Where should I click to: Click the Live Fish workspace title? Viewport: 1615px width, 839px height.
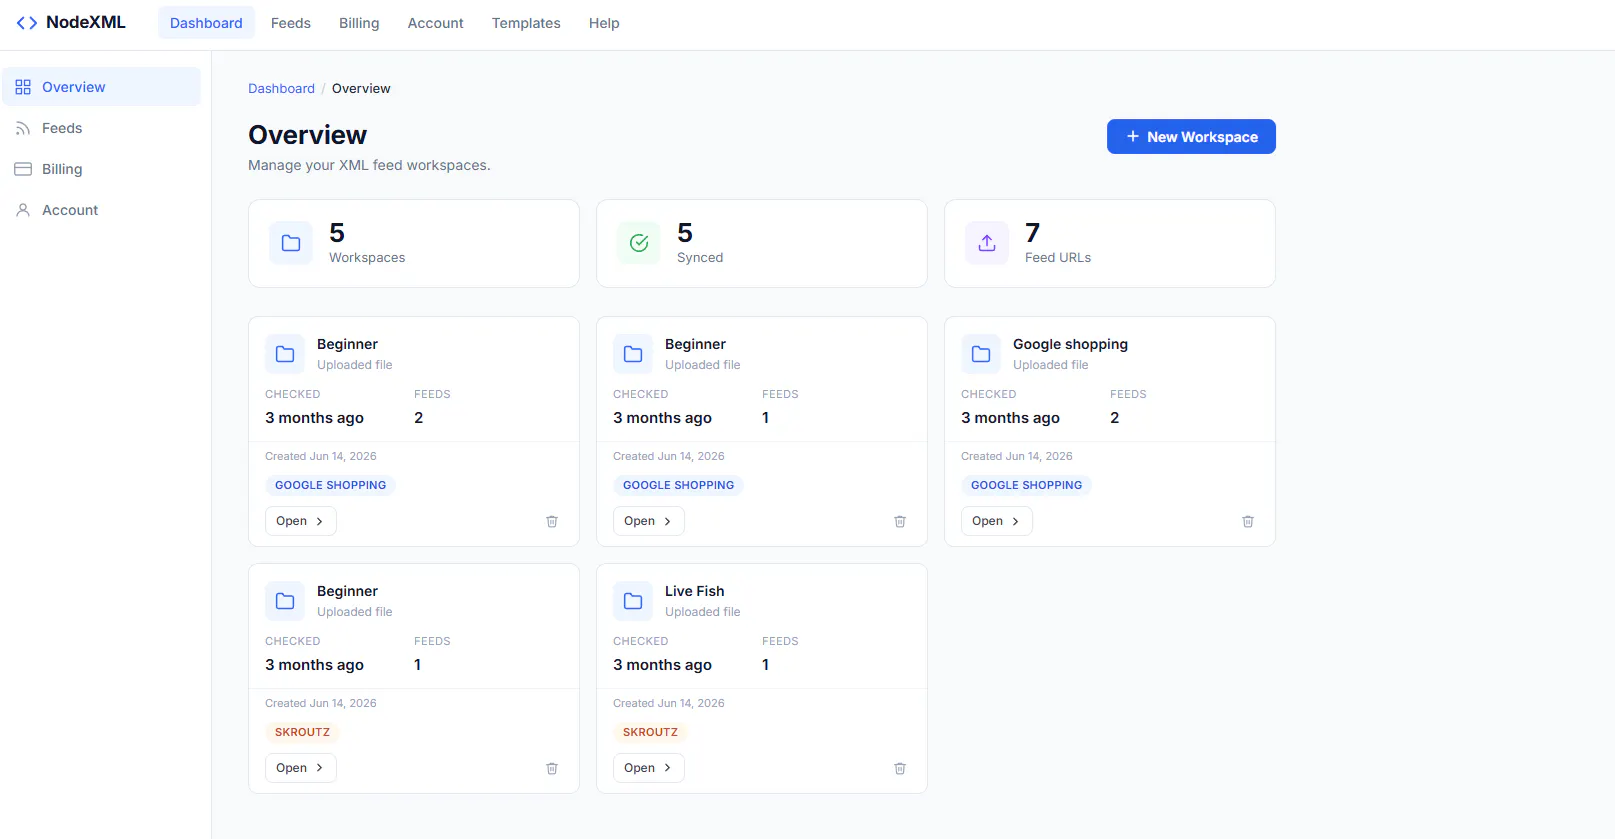(x=694, y=591)
